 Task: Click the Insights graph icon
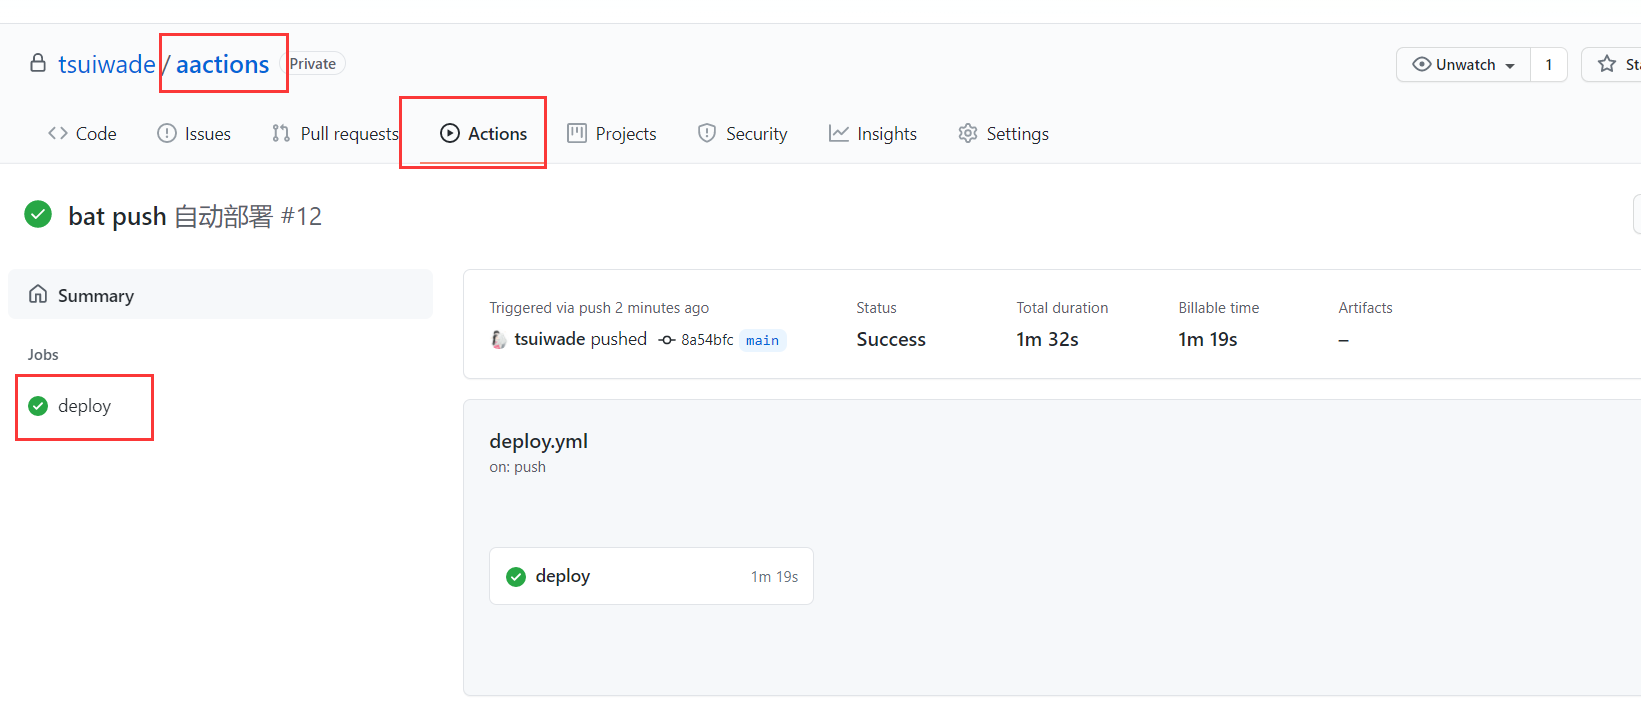[x=839, y=133]
